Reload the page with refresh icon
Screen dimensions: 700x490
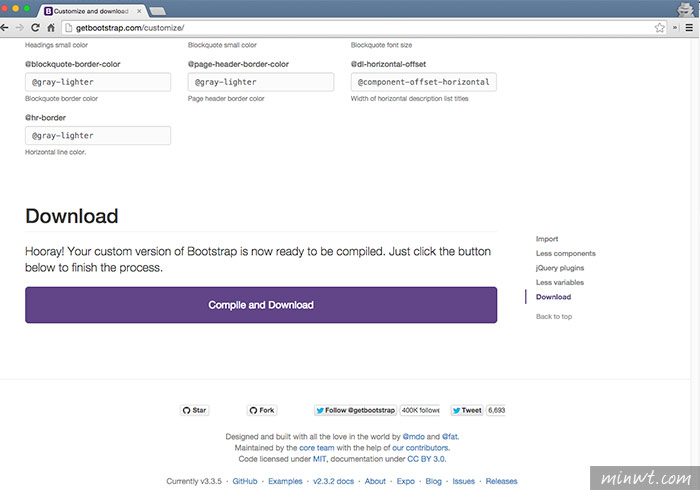tap(35, 28)
